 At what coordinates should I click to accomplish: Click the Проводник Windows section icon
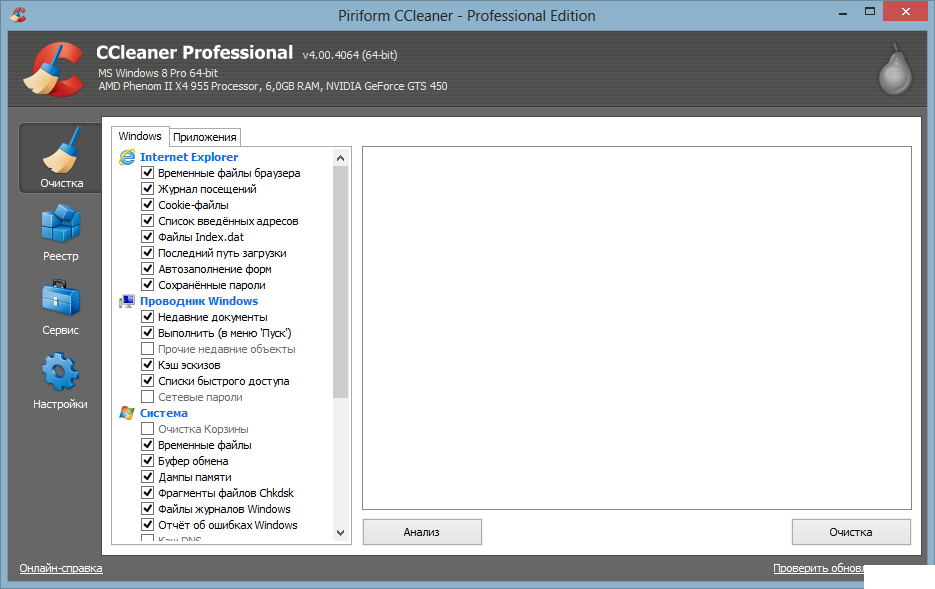[x=127, y=301]
